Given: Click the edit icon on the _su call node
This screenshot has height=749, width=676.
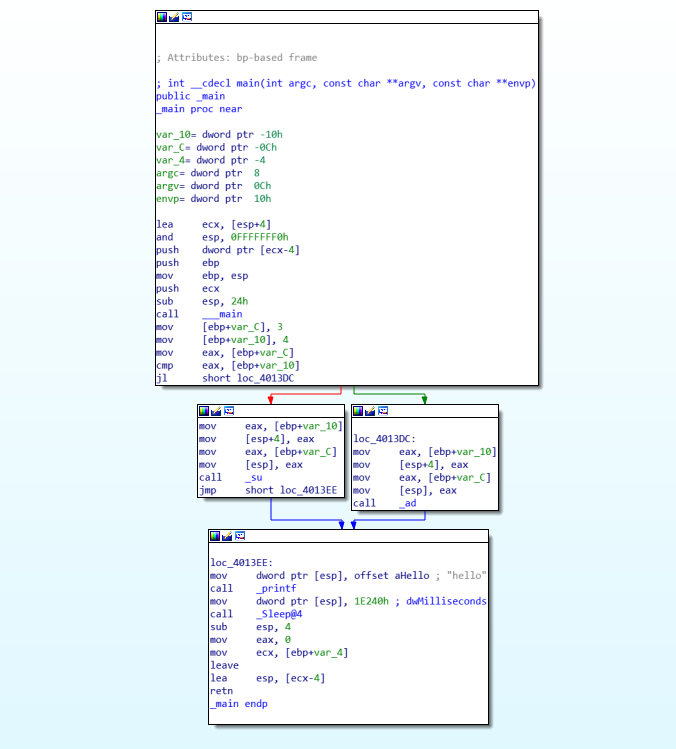Looking at the screenshot, I should pos(216,411).
